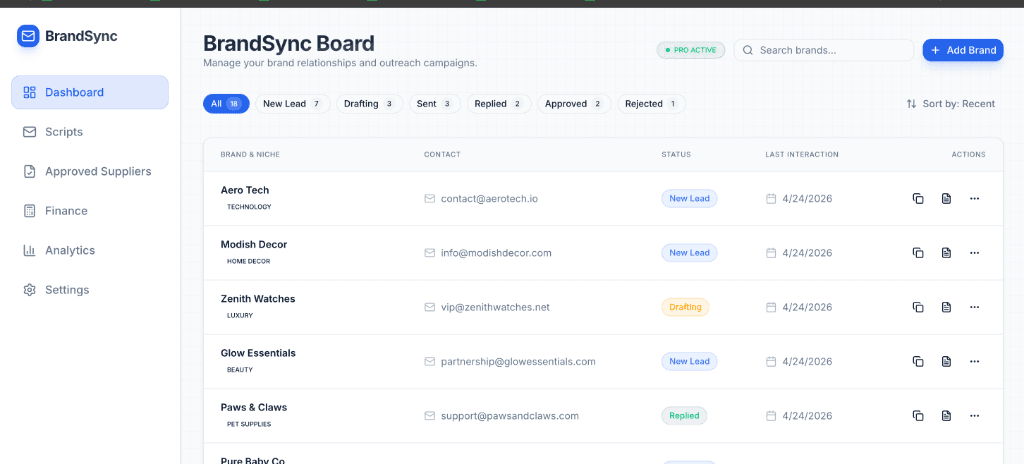This screenshot has height=464, width=1024.
Task: Click the search magnifier icon
Action: [x=748, y=50]
